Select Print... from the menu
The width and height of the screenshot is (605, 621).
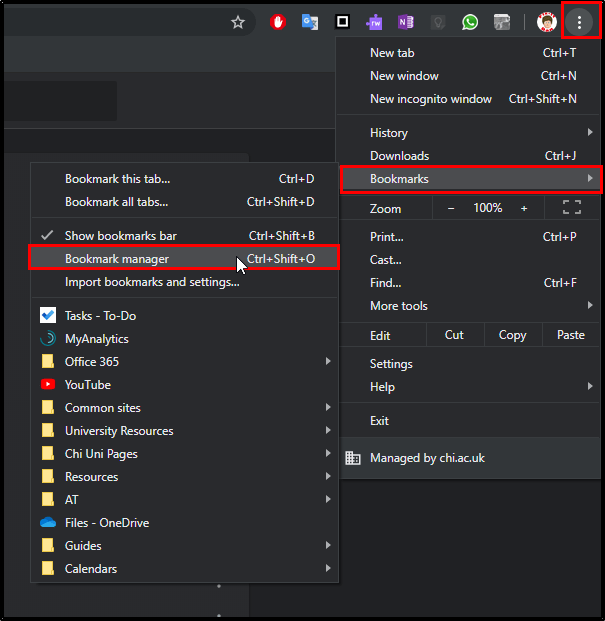470,237
